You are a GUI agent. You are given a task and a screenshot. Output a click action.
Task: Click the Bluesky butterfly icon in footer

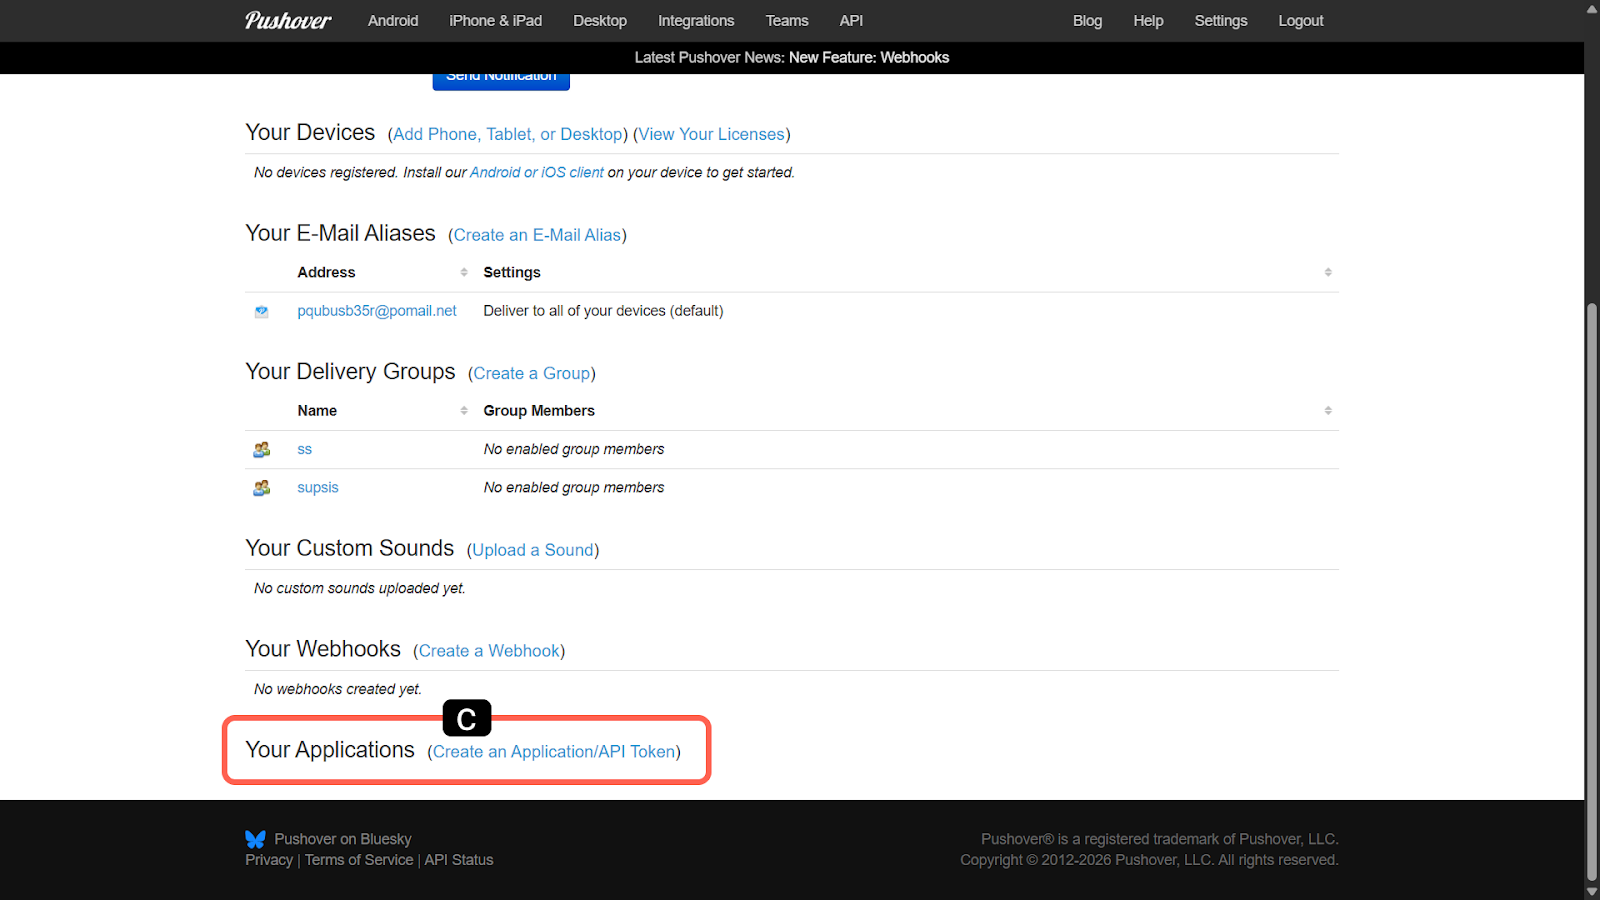(x=256, y=839)
